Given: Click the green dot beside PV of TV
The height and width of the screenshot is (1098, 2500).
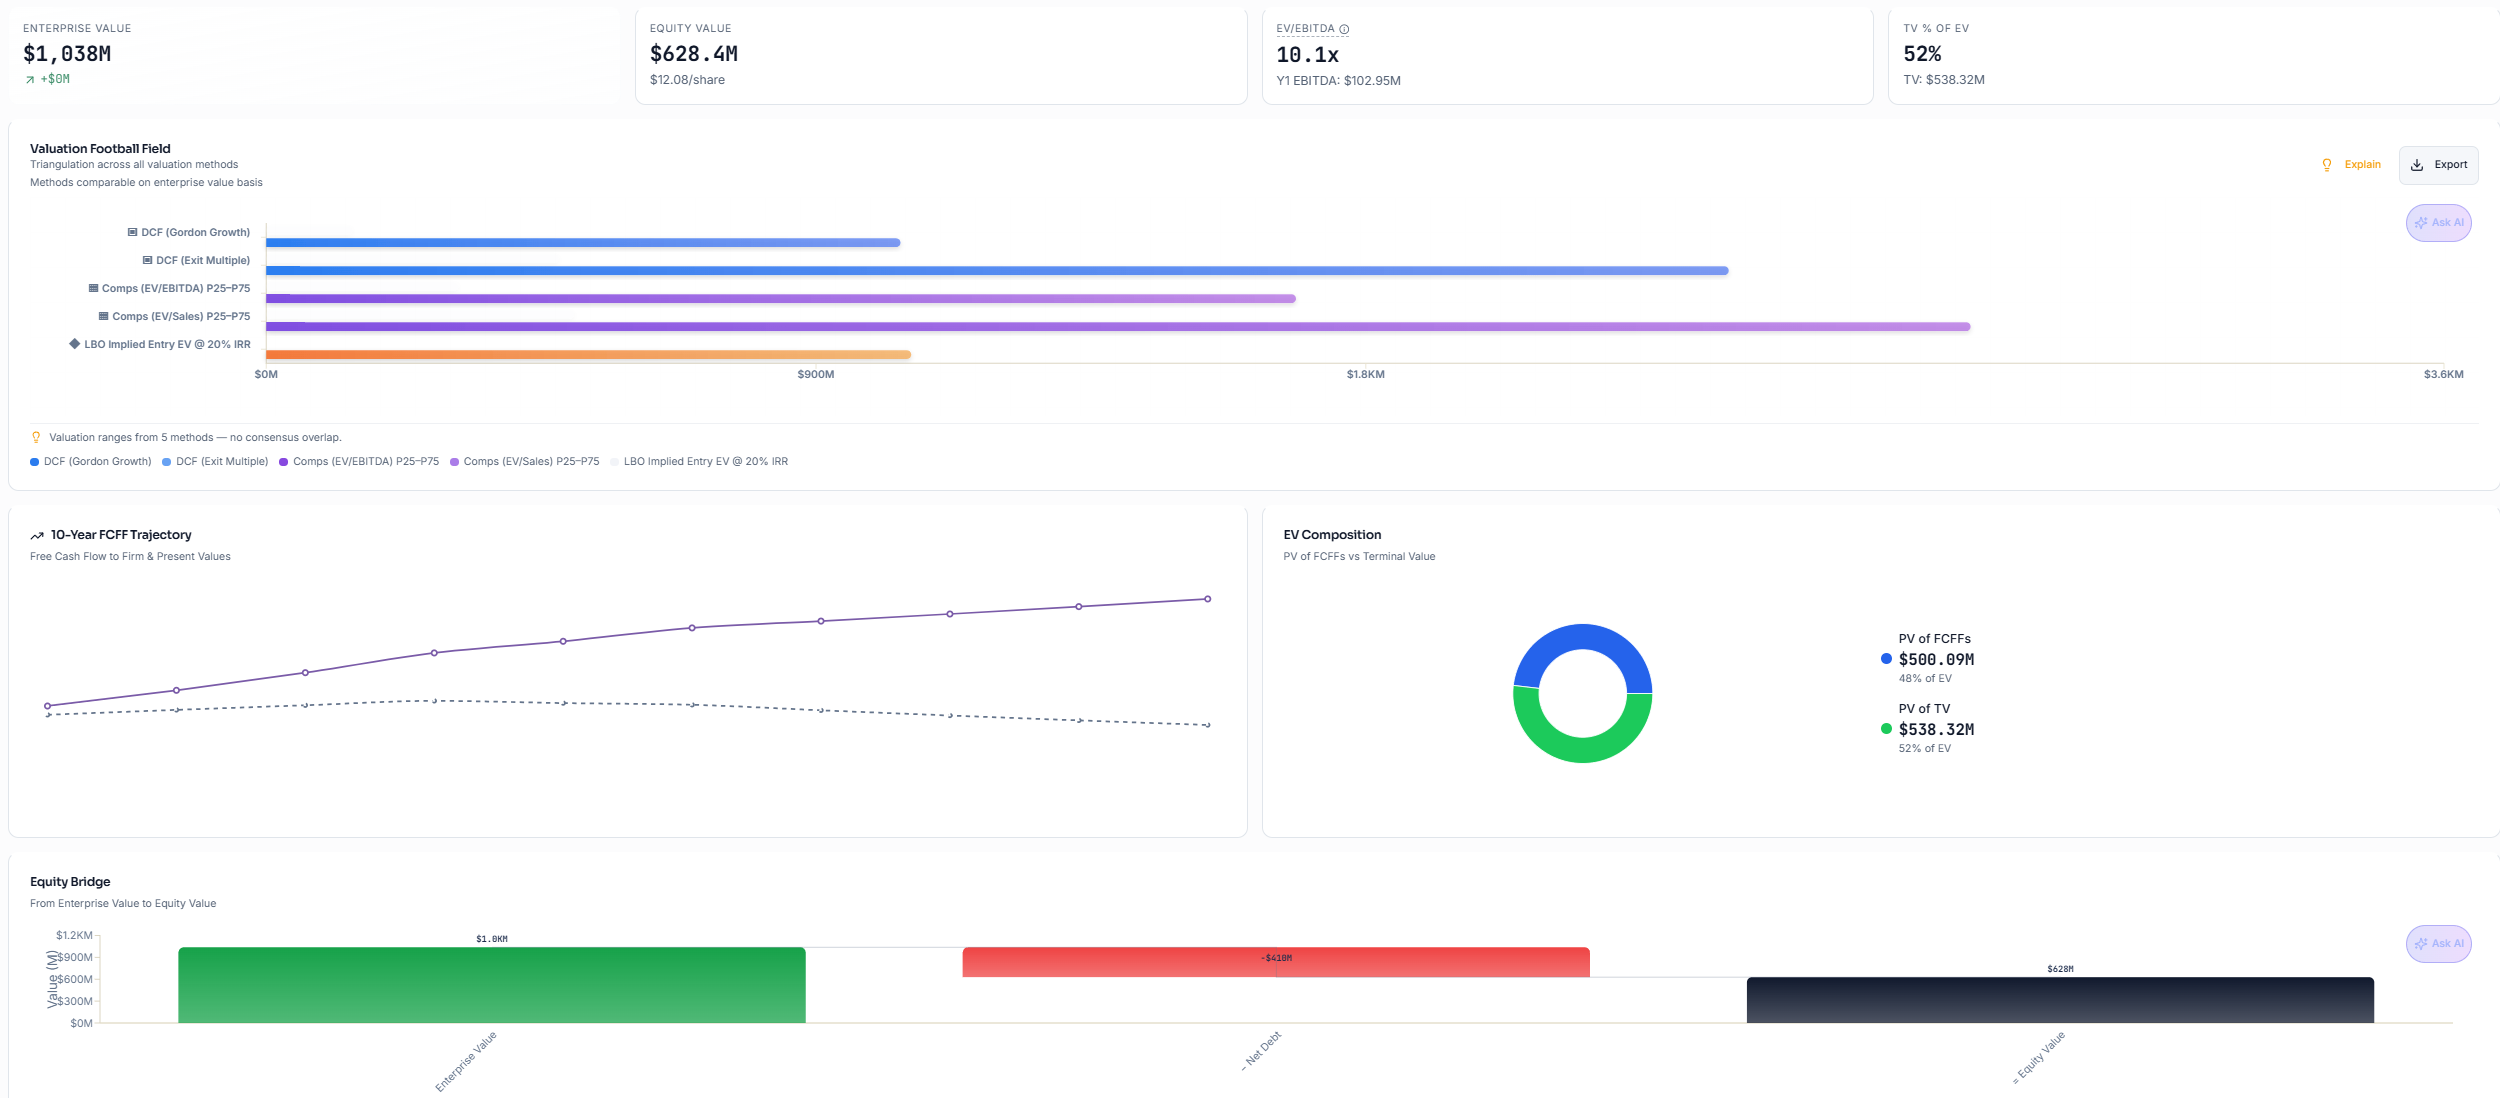Looking at the screenshot, I should [1886, 729].
